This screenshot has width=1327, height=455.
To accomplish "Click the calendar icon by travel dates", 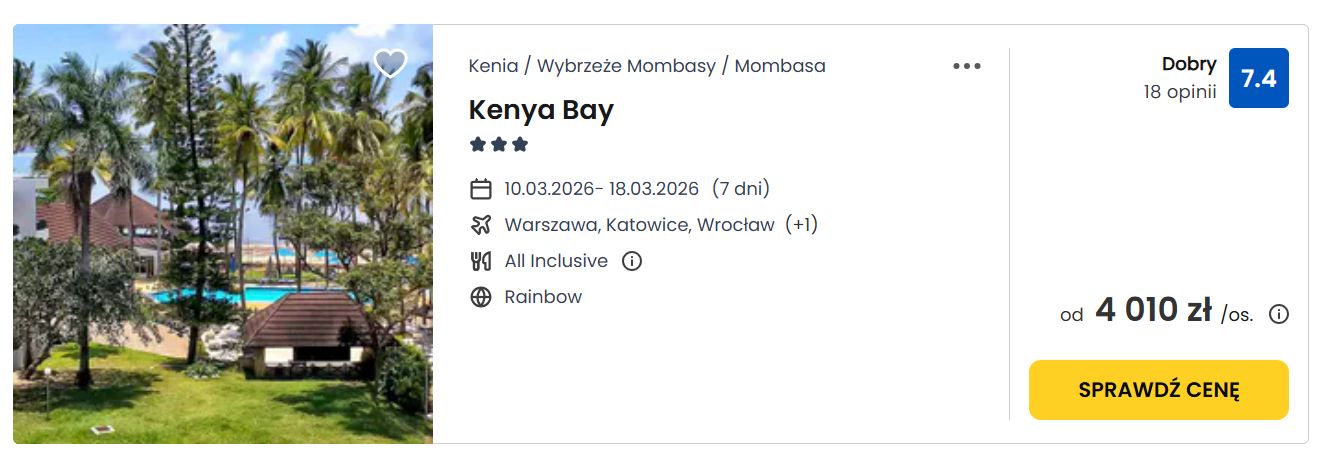I will click(x=481, y=189).
